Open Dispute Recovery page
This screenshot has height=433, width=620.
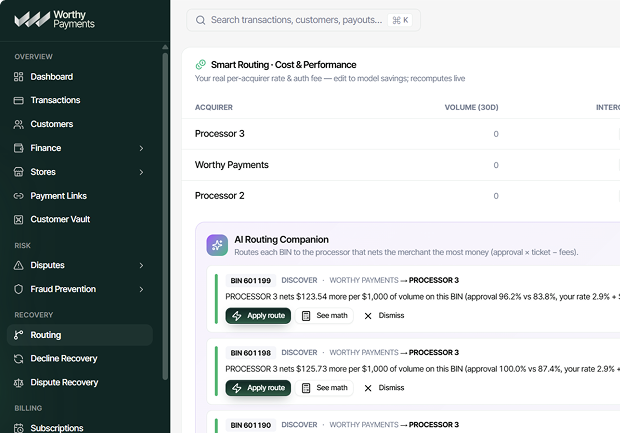[x=79, y=383]
